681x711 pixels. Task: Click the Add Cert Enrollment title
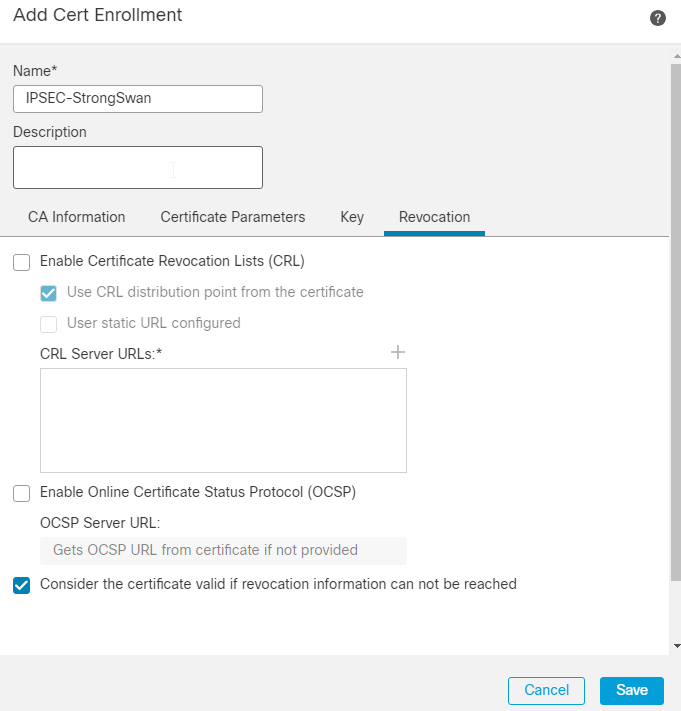click(98, 15)
